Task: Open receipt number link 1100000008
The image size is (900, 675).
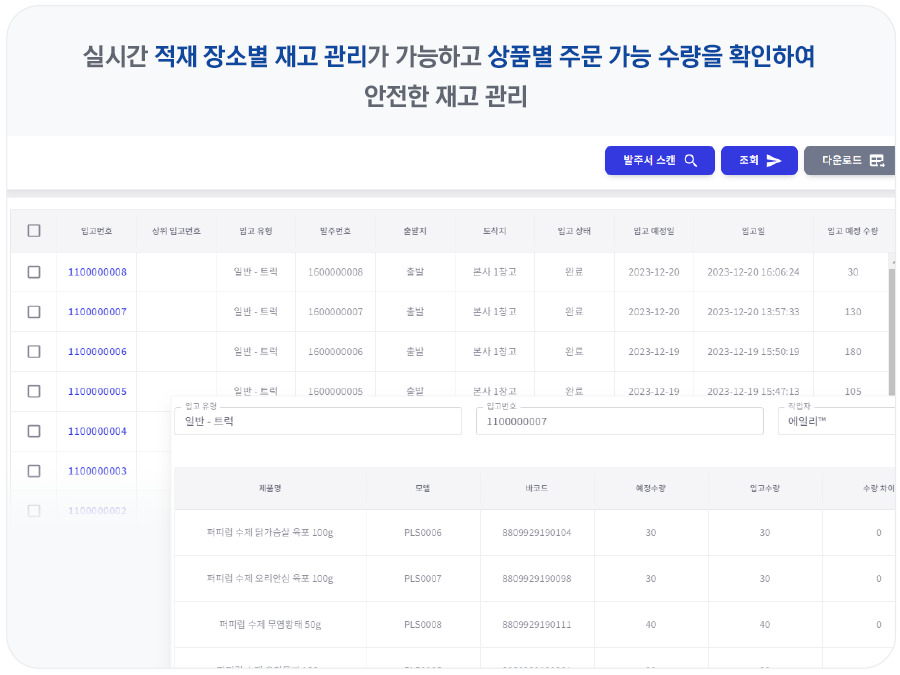Action: coord(97,272)
